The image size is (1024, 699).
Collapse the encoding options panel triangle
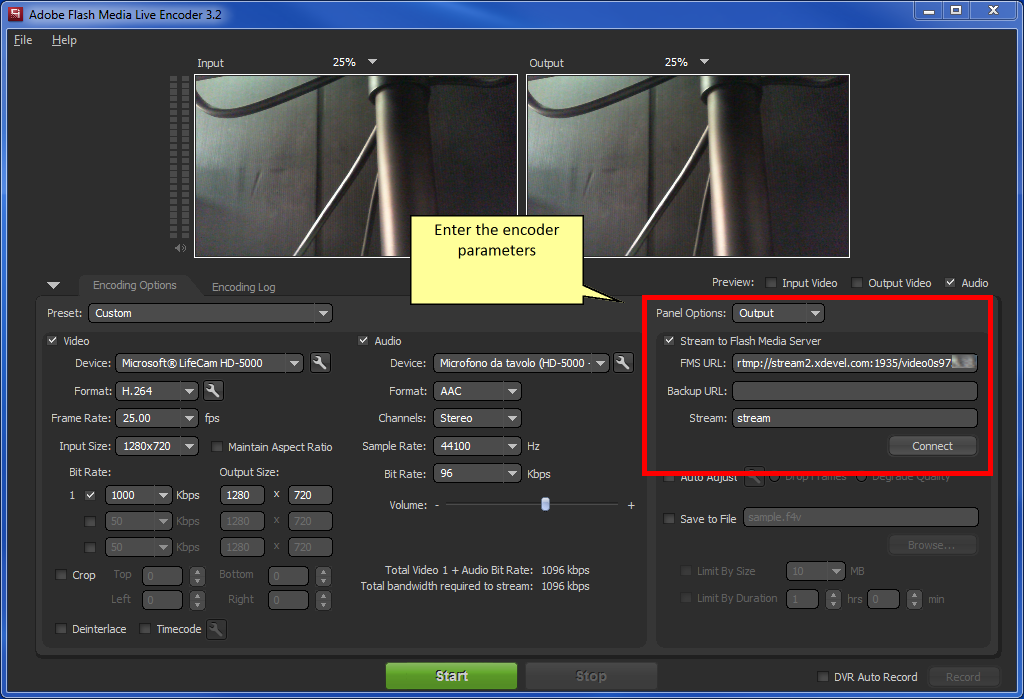54,285
